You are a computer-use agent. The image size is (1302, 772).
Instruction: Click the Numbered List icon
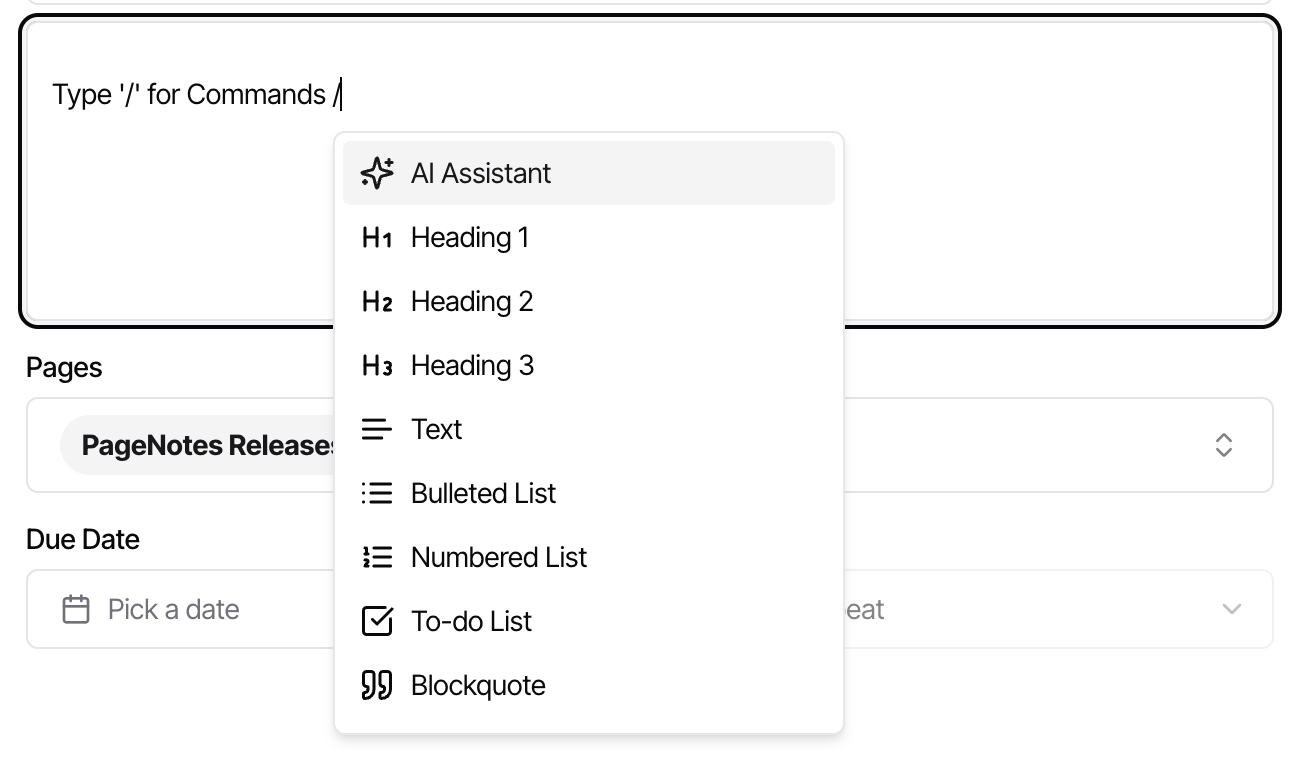pos(377,558)
